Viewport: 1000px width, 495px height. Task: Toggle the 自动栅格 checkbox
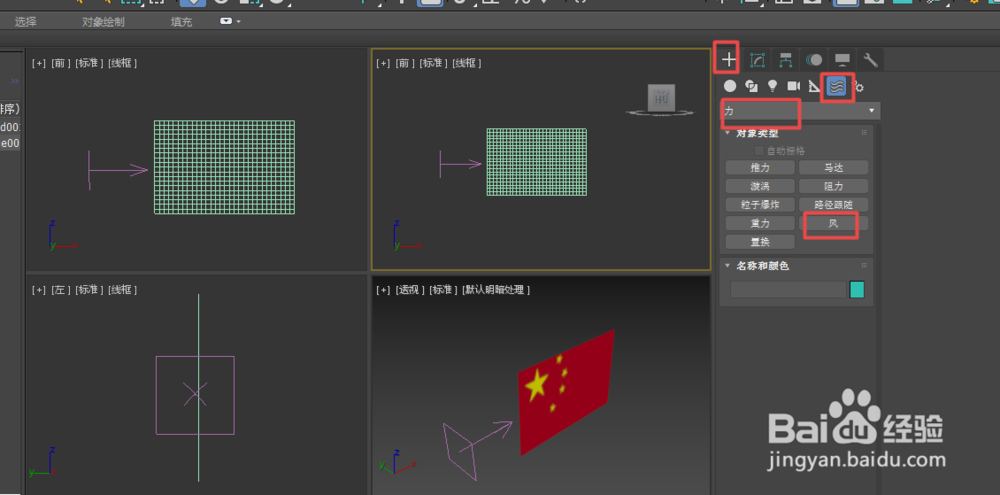[759, 151]
